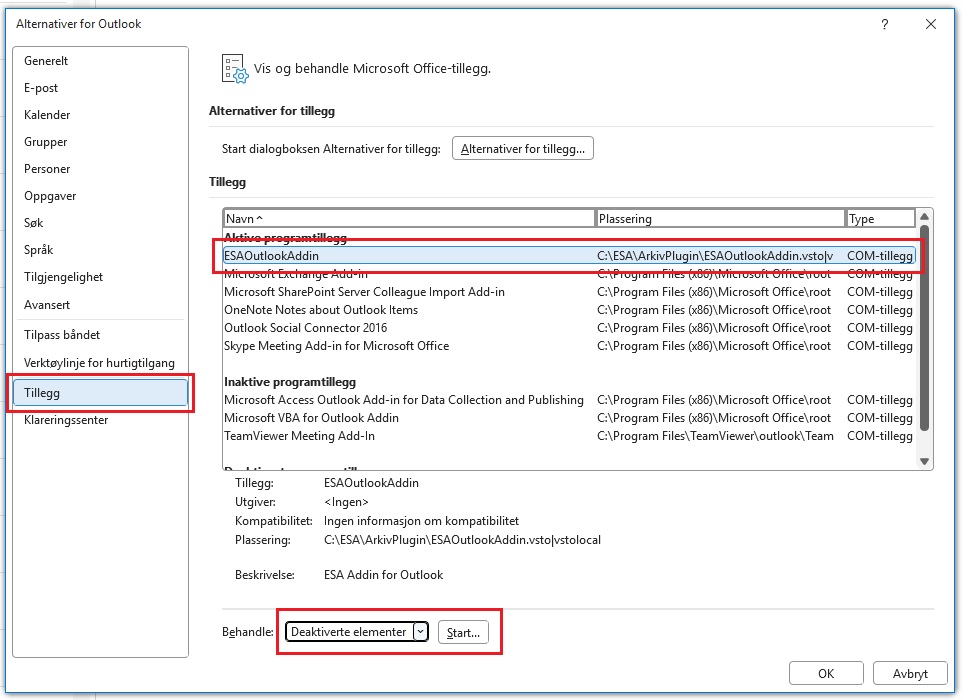Sort add-ins by the Navn column

coord(409,219)
